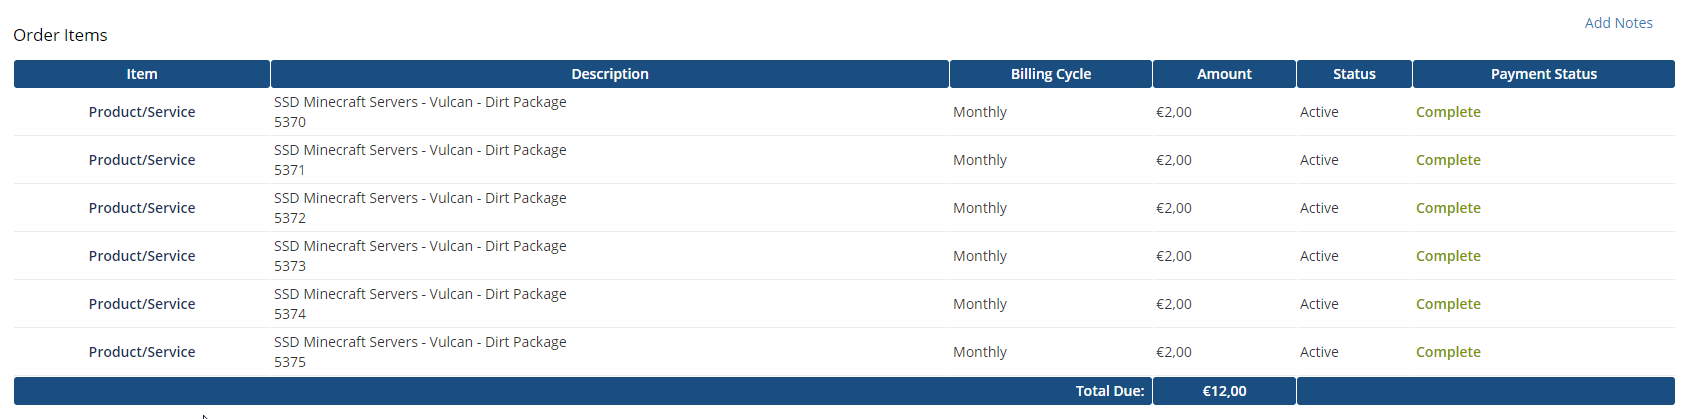Click the Complete payment status for 5370
This screenshot has width=1687, height=419.
[x=1448, y=112]
